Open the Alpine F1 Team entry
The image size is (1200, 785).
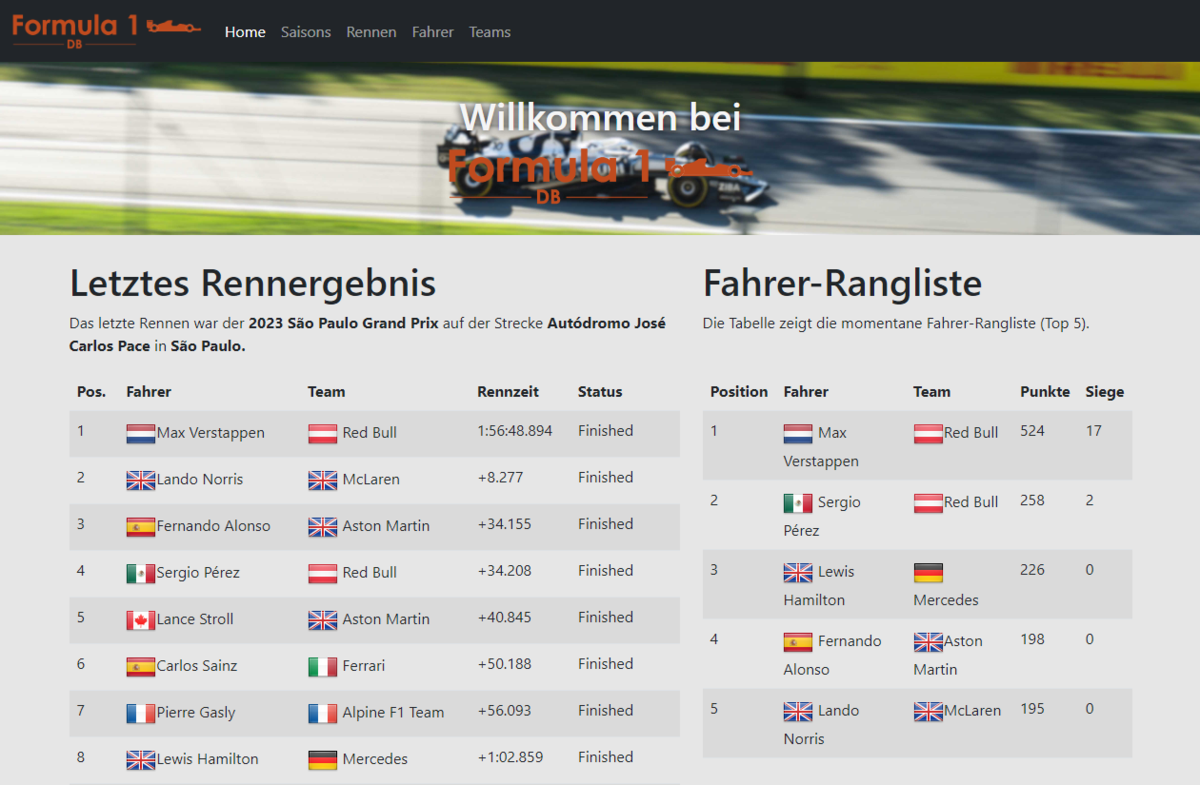point(393,712)
